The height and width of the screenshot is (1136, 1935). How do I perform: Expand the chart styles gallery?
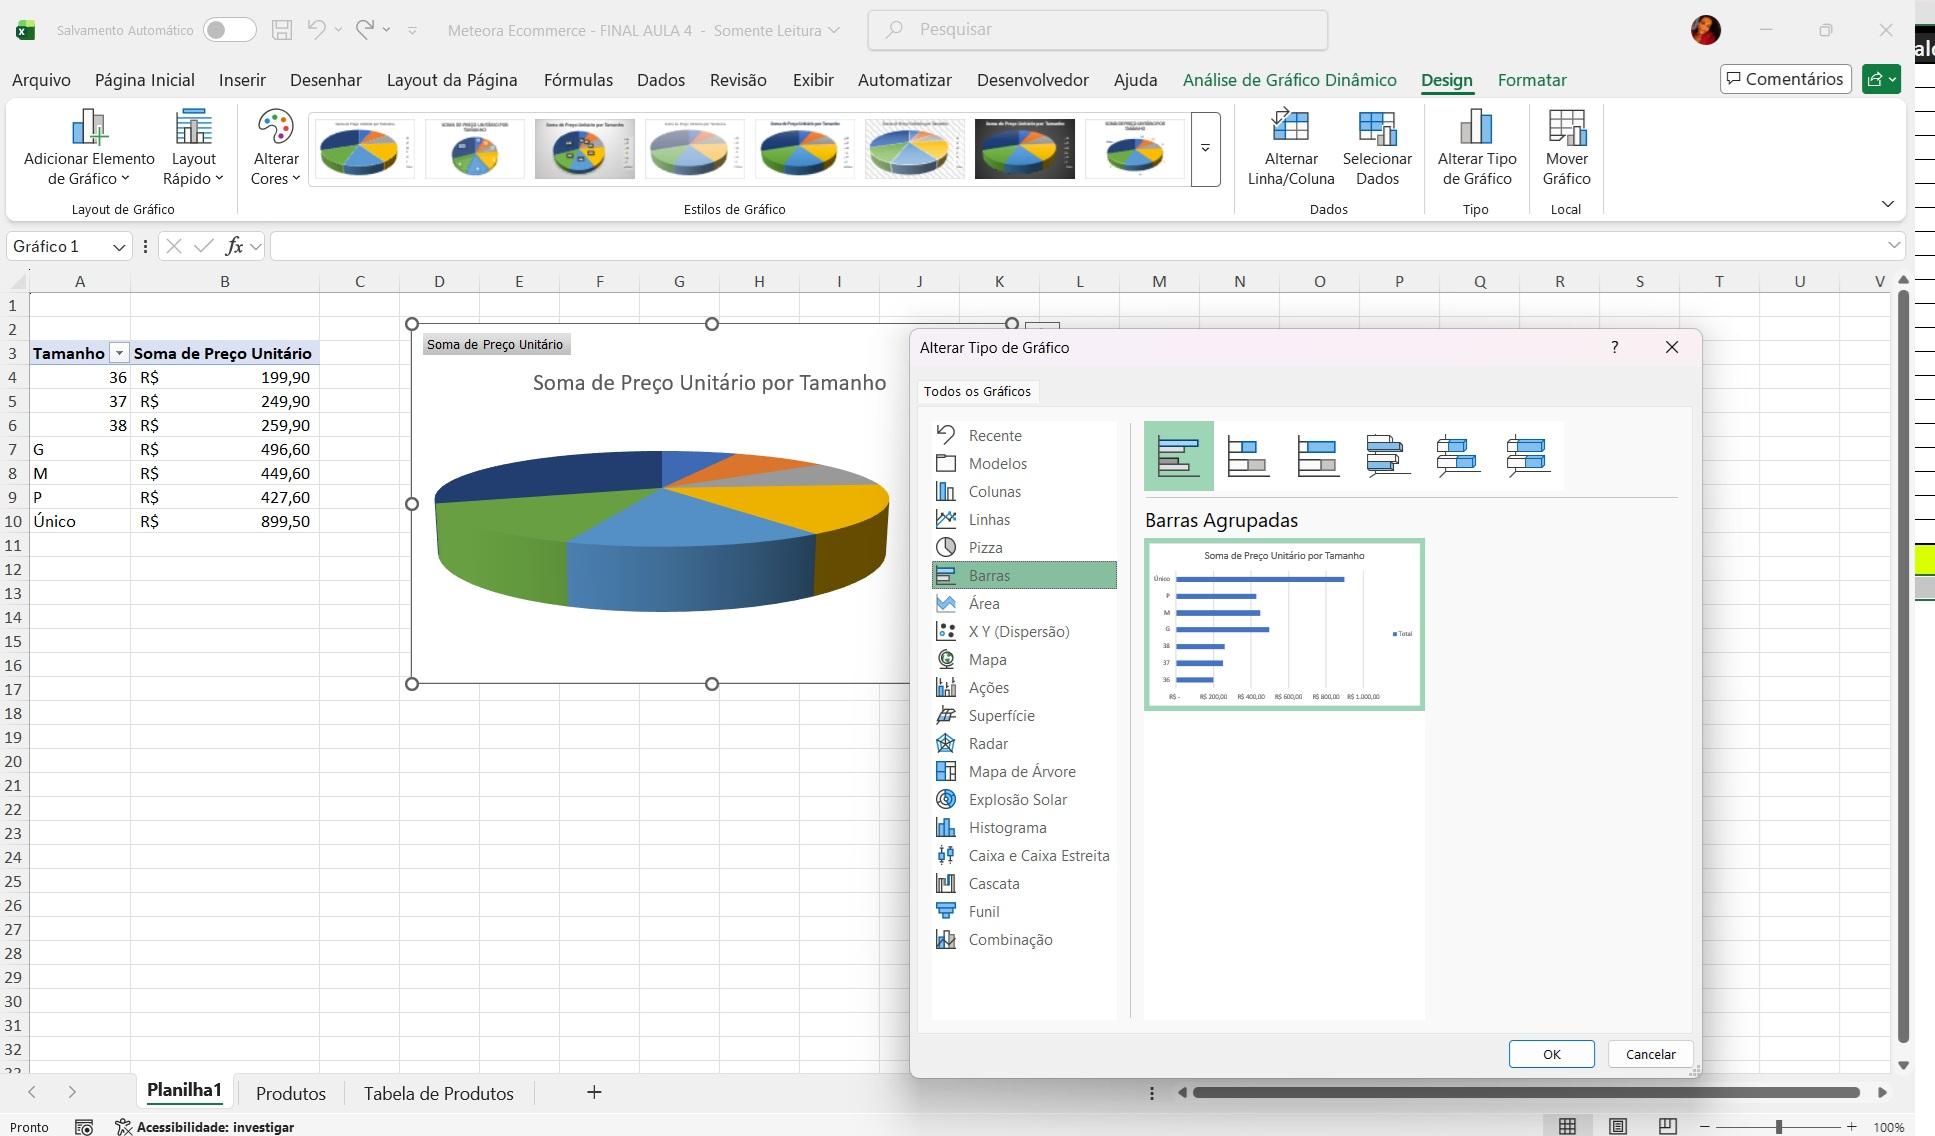(x=1205, y=149)
